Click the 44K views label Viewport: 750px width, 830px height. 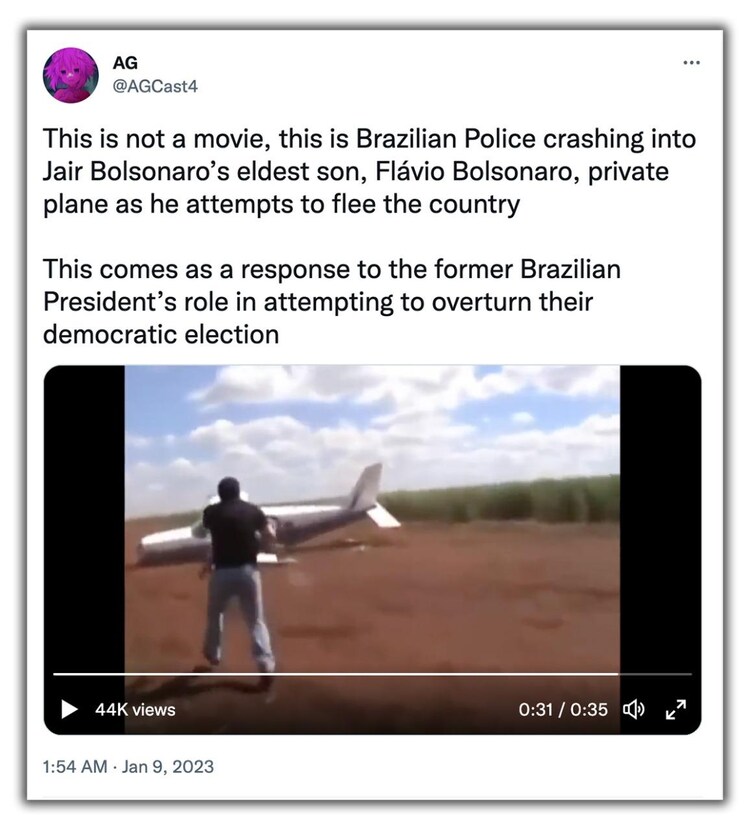point(135,710)
